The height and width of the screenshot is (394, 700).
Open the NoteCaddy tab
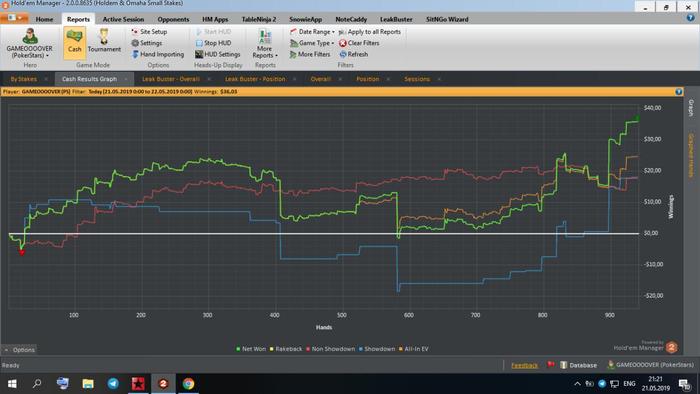pyautogui.click(x=351, y=19)
